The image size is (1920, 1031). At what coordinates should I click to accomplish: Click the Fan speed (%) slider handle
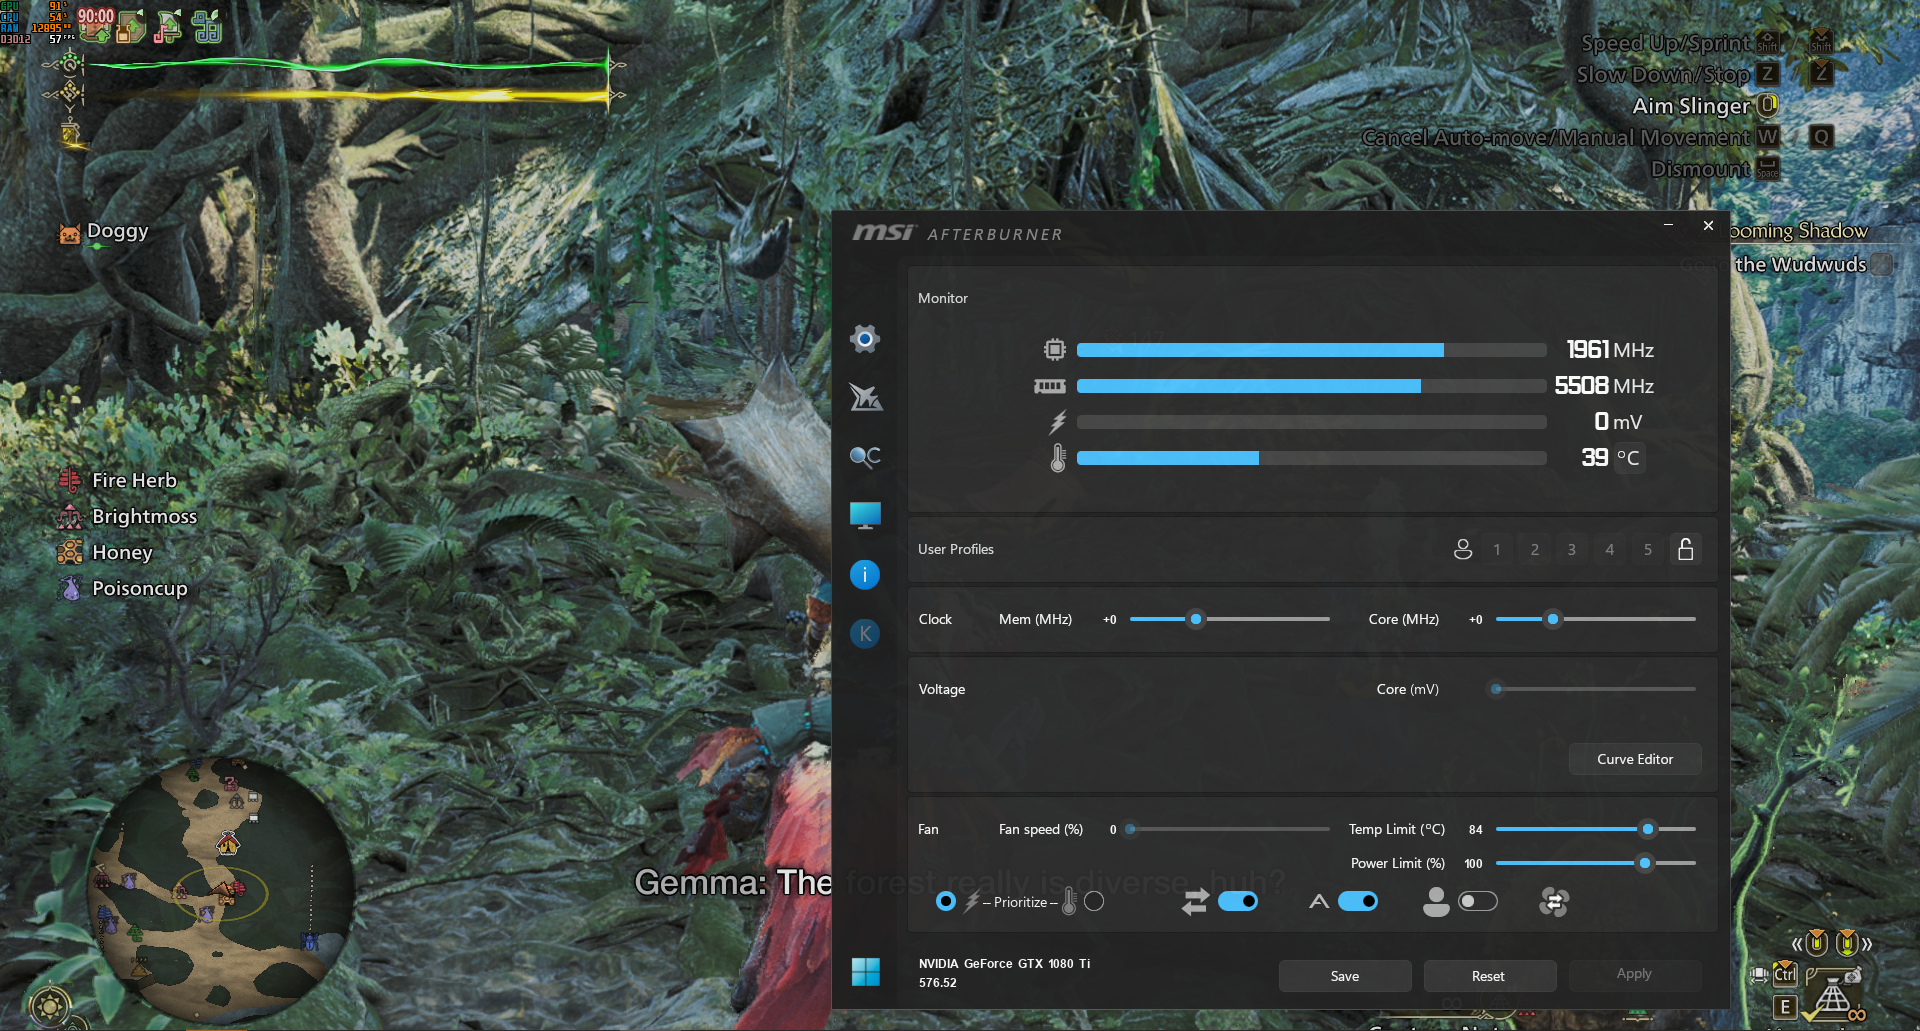tap(1130, 829)
